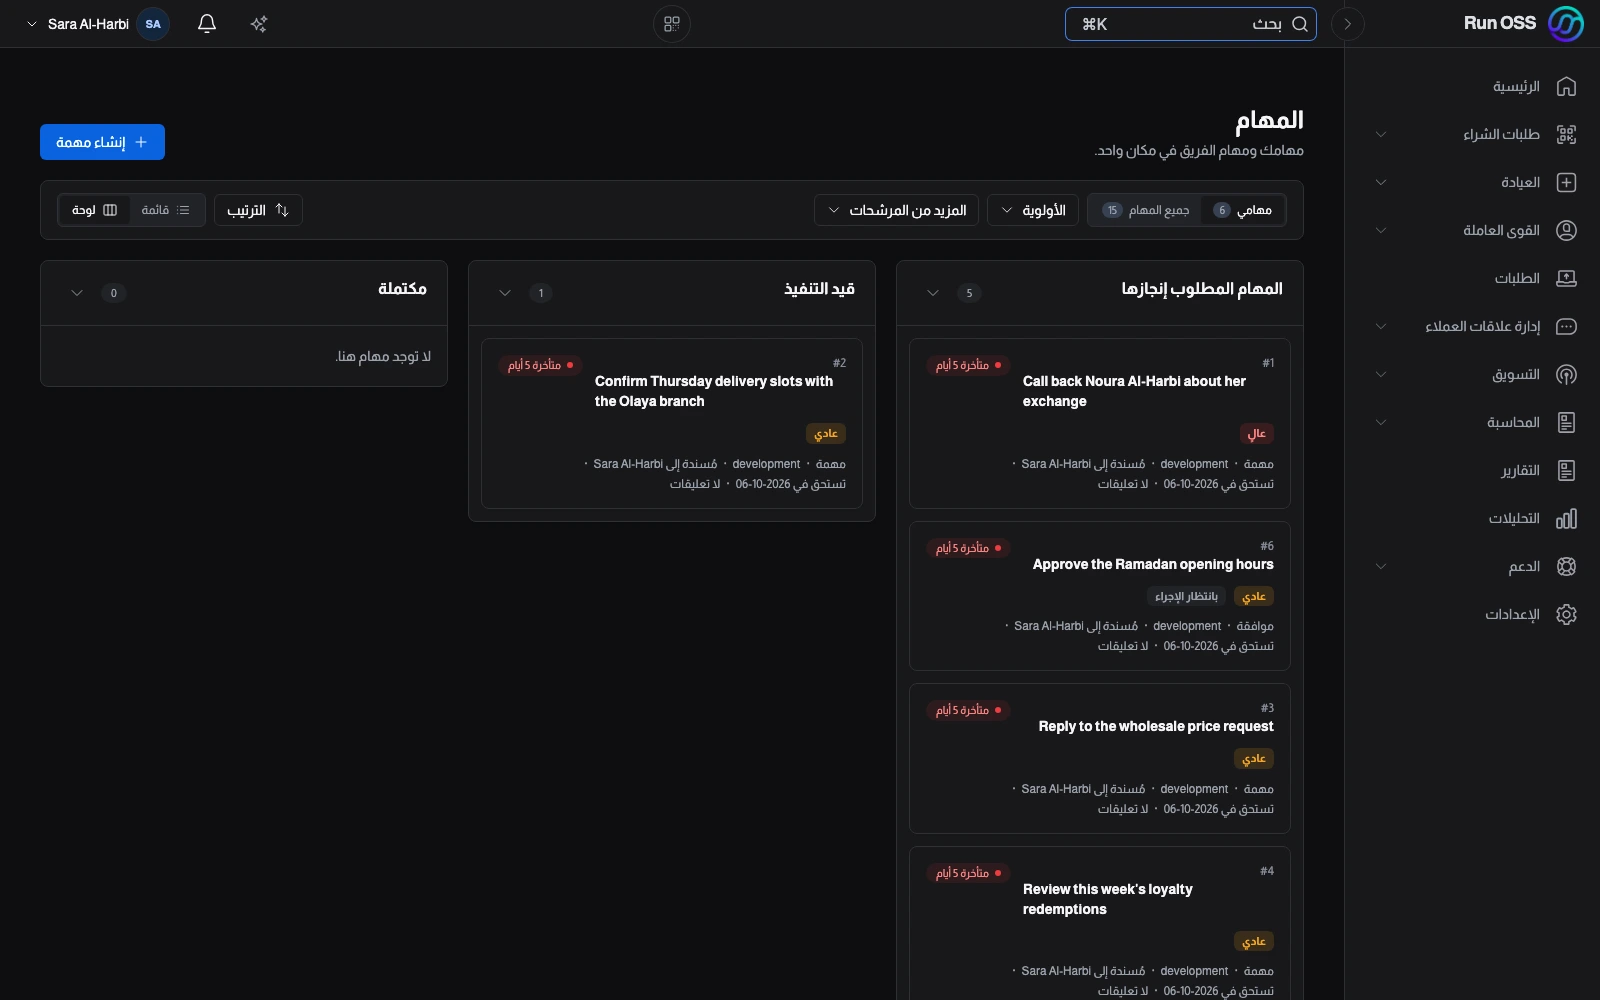Screen dimensions: 1600x1000
Task: Click the التحليلات bar chart icon
Action: point(1566,518)
